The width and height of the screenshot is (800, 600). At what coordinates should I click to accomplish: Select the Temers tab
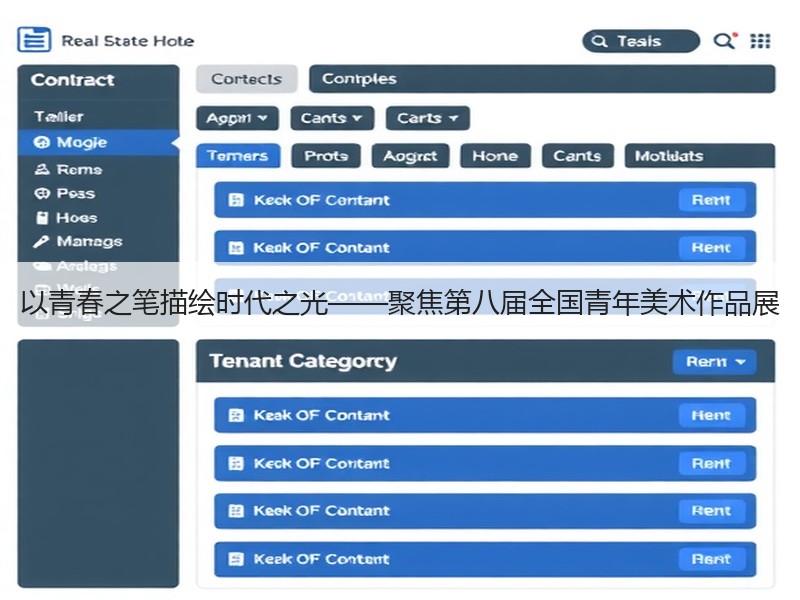tap(238, 156)
